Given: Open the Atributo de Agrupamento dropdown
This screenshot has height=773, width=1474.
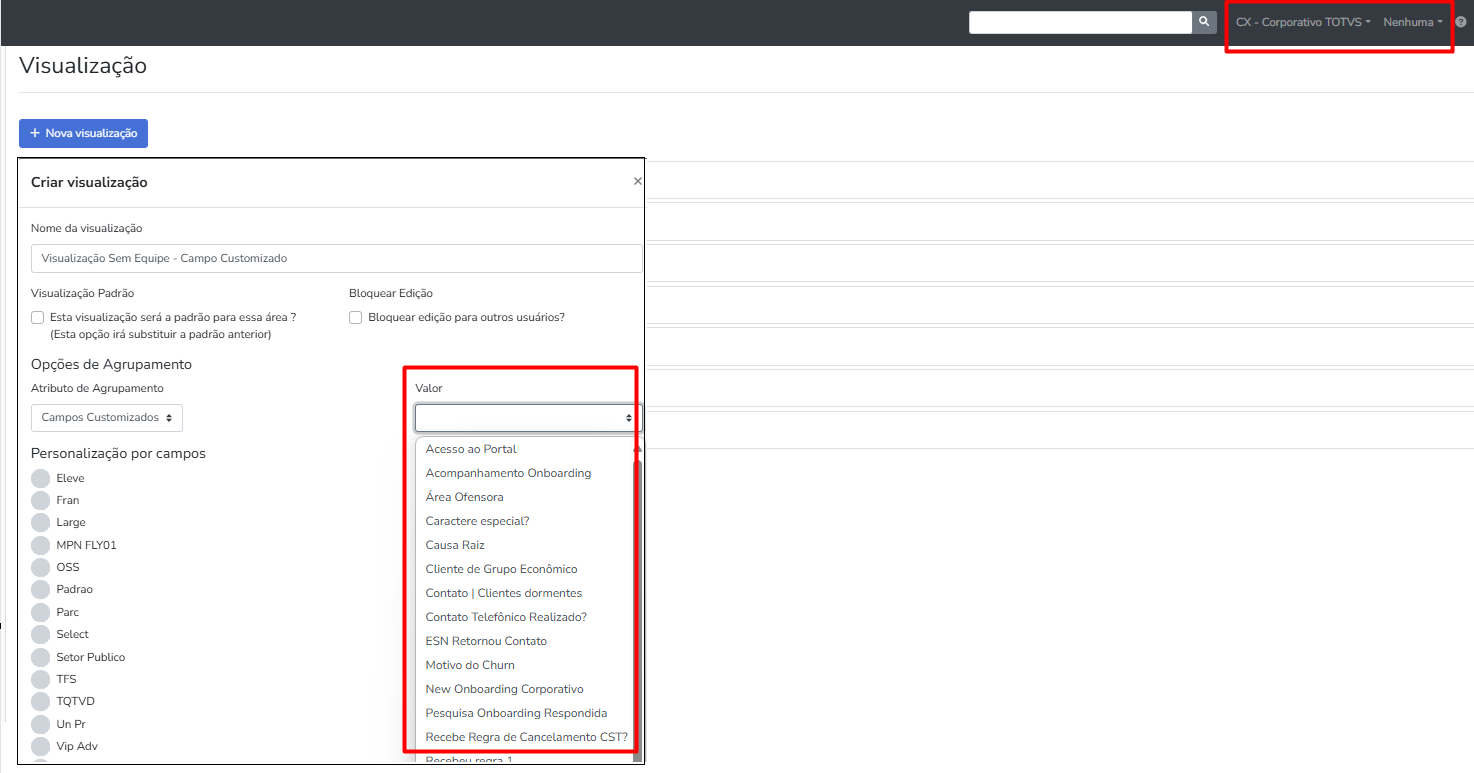Looking at the screenshot, I should point(107,418).
